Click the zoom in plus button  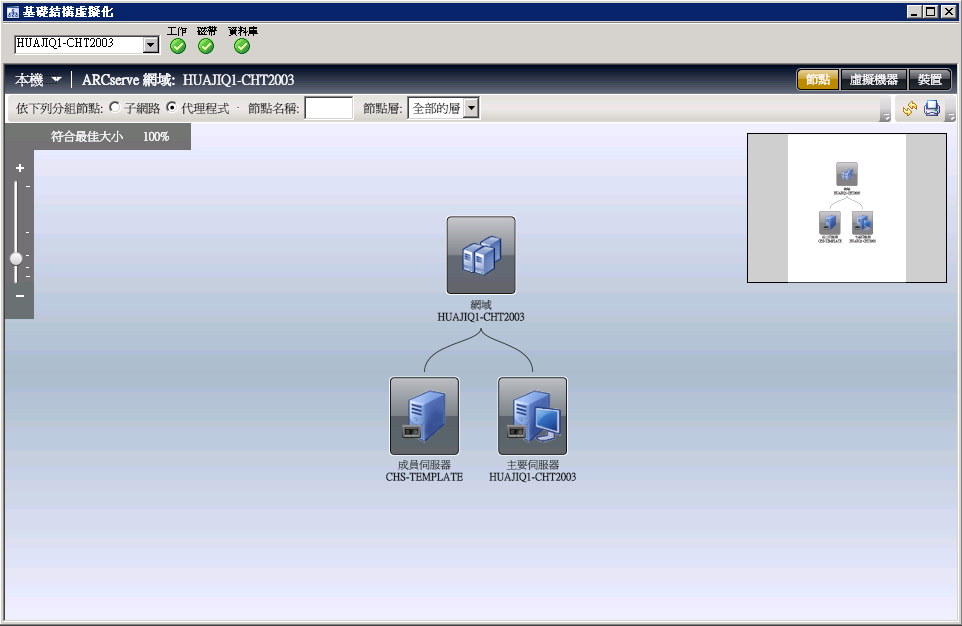[x=19, y=168]
